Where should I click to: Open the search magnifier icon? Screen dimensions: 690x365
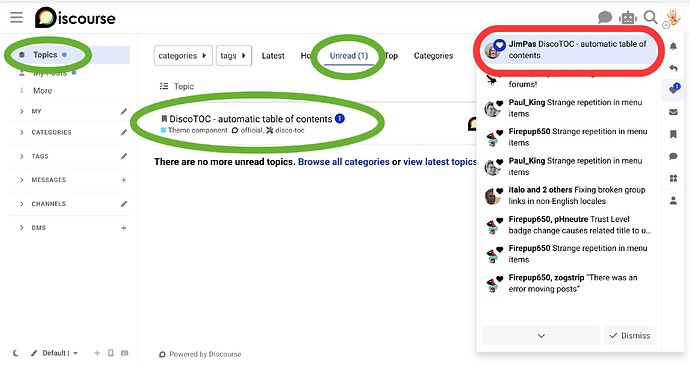[x=650, y=18]
